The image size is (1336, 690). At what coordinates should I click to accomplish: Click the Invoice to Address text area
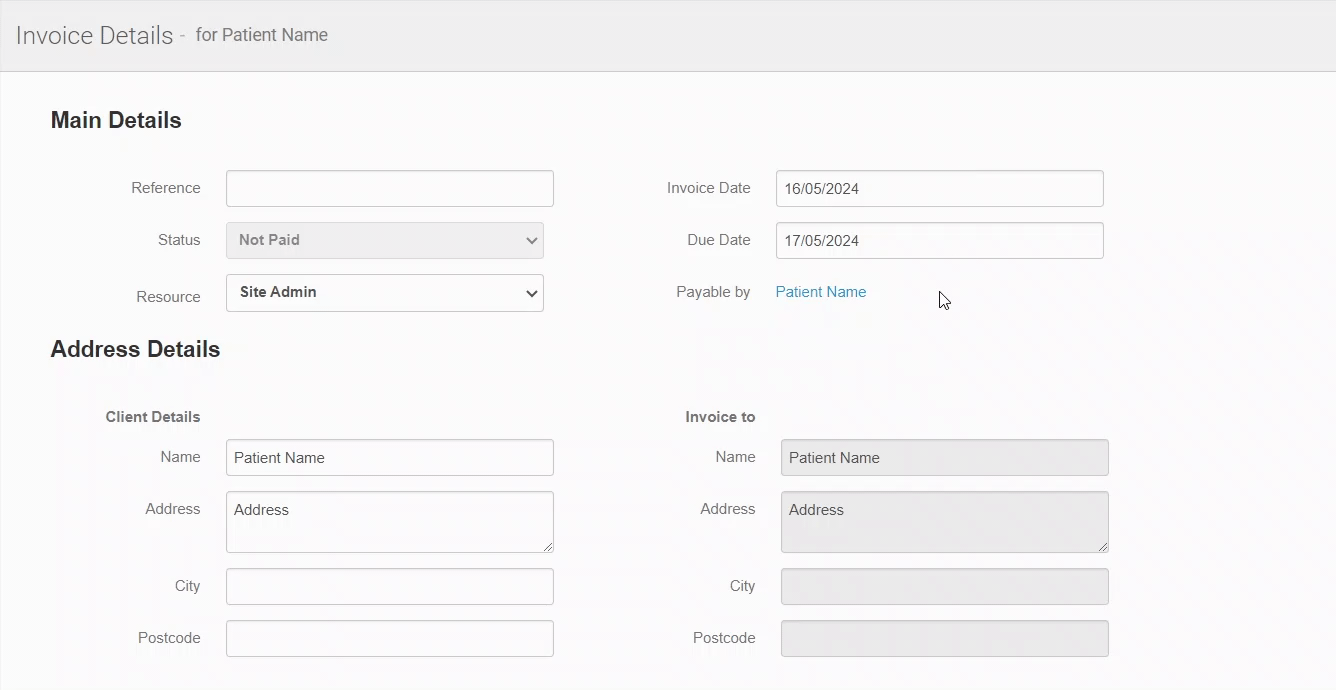(x=944, y=521)
